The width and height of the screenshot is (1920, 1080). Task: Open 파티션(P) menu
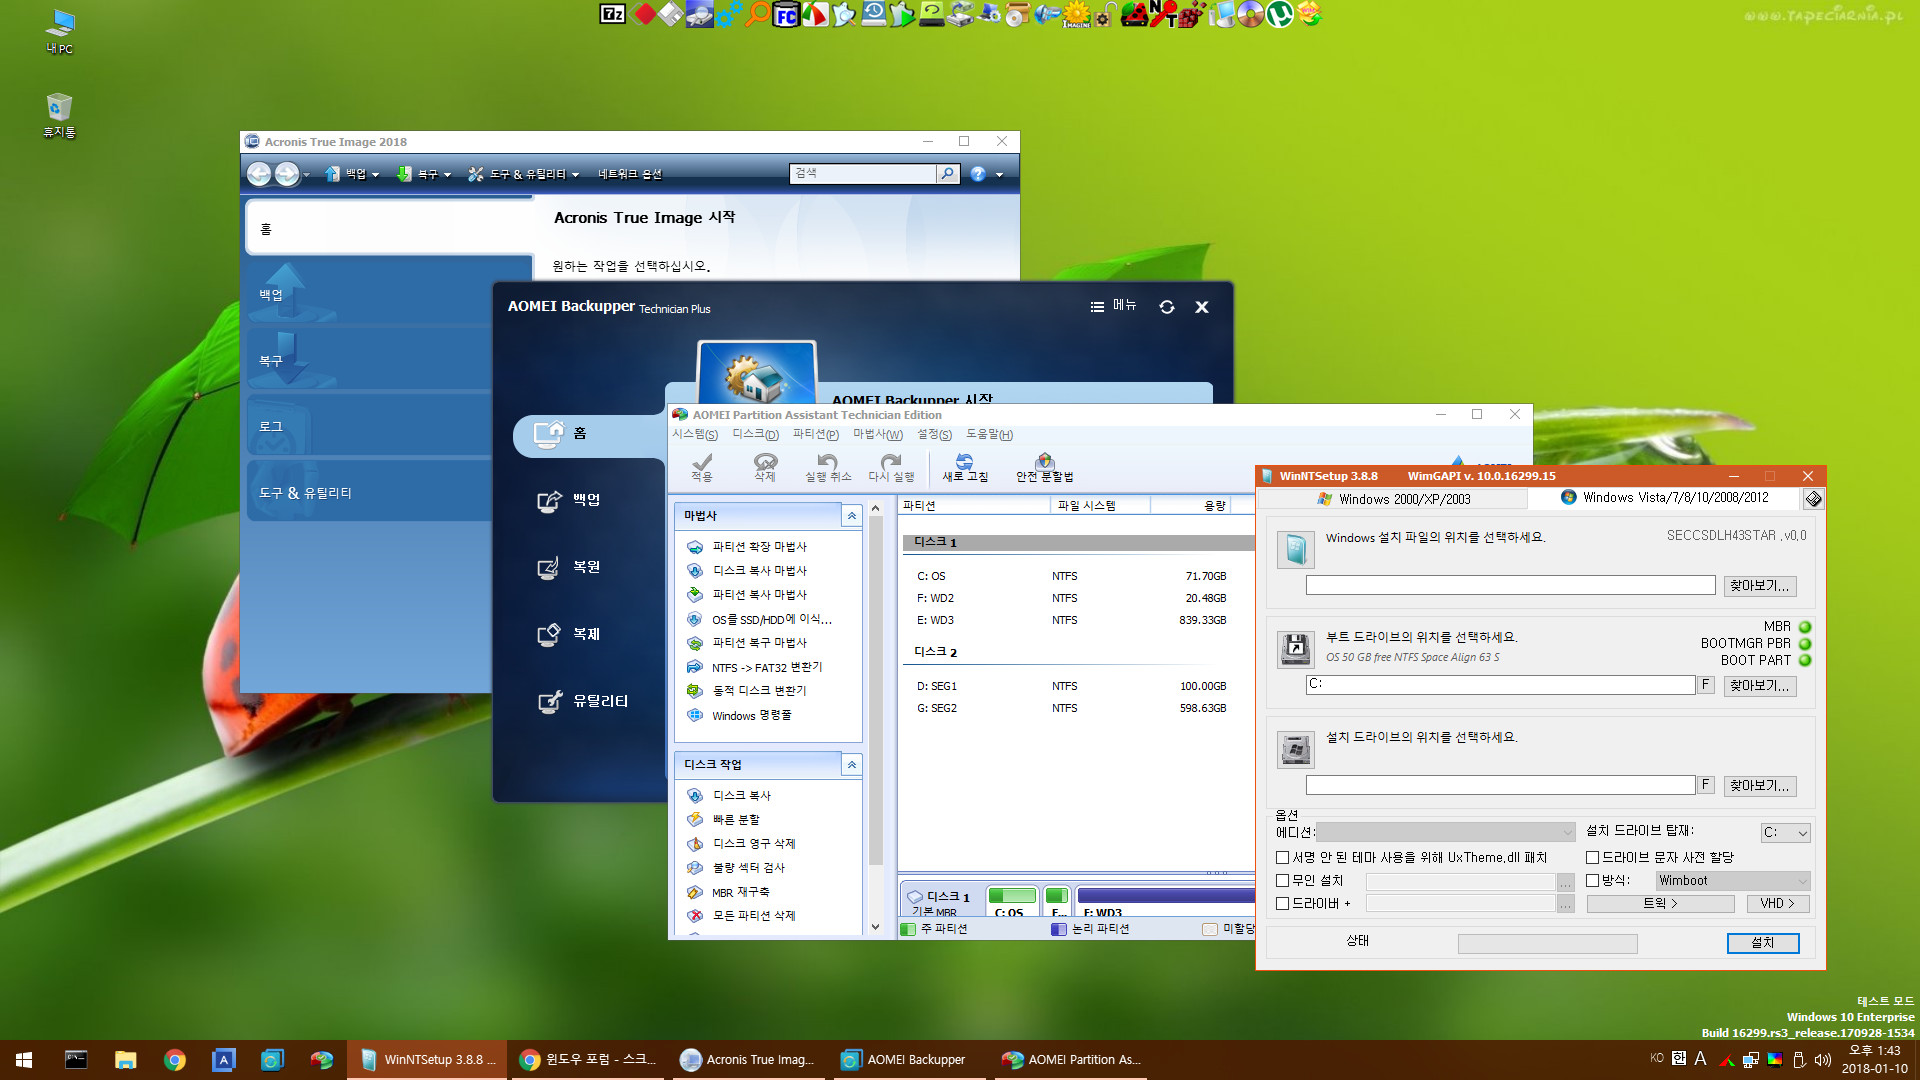[x=815, y=434]
